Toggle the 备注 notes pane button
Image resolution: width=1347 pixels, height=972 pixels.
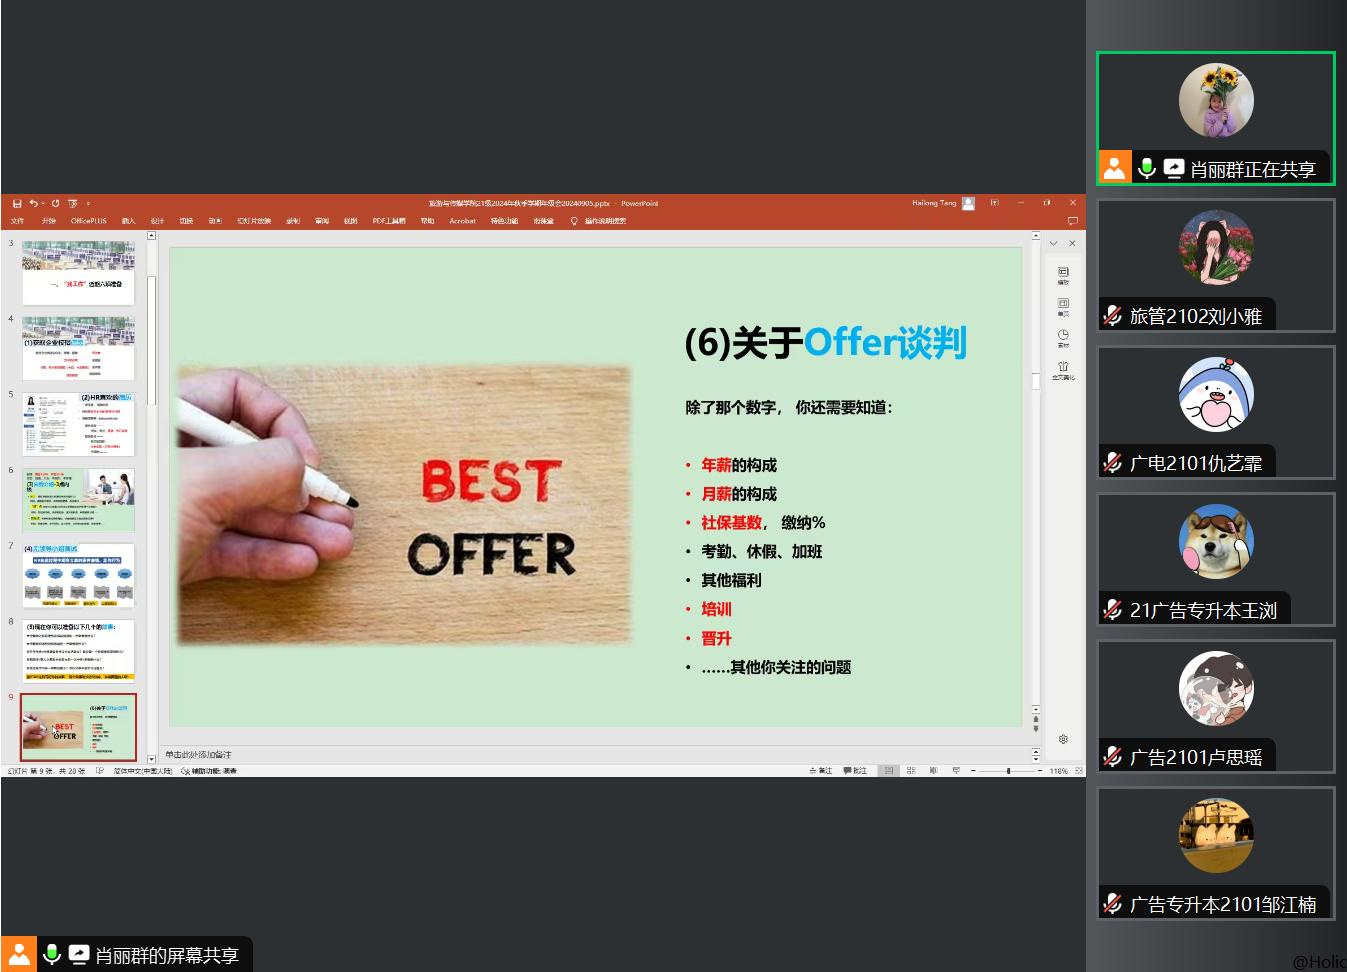click(820, 771)
